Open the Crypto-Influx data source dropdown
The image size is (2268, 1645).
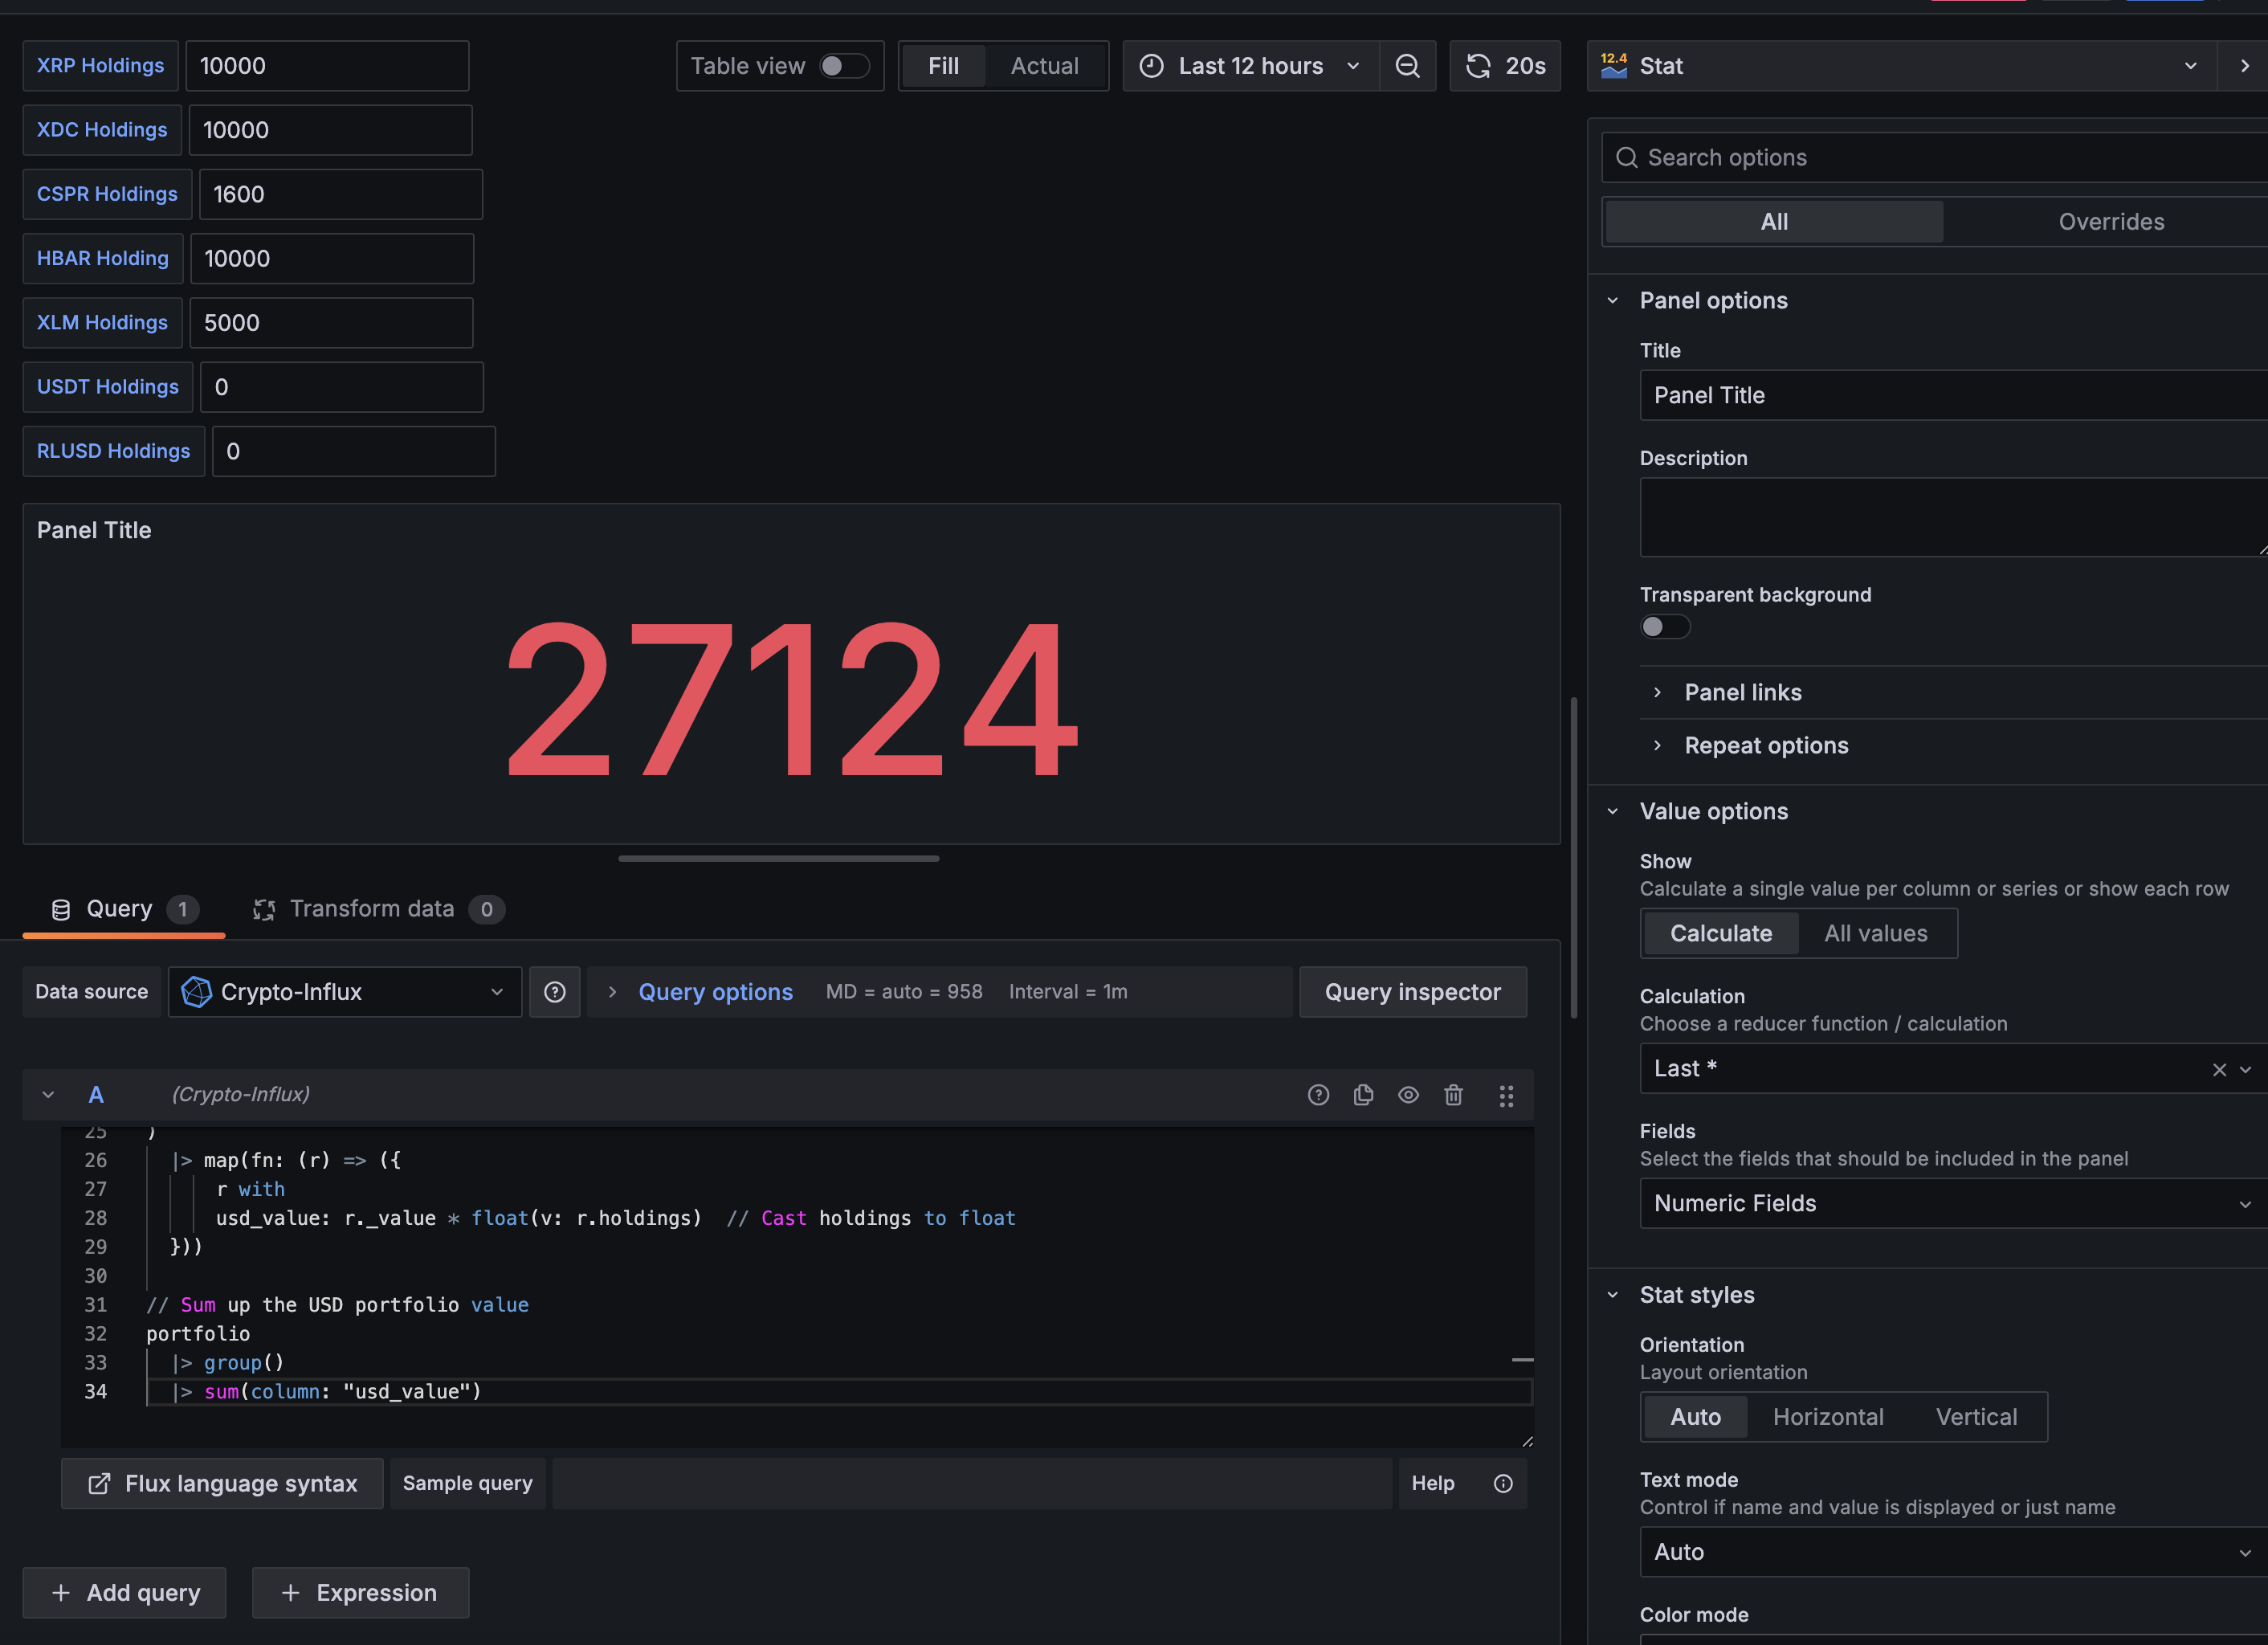[344, 992]
